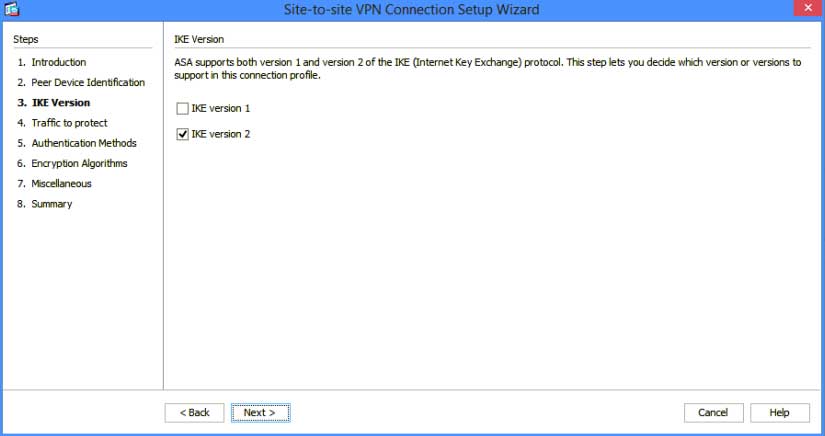Go to the Next wizard step
Viewport: 825px width, 436px height.
[x=260, y=413]
